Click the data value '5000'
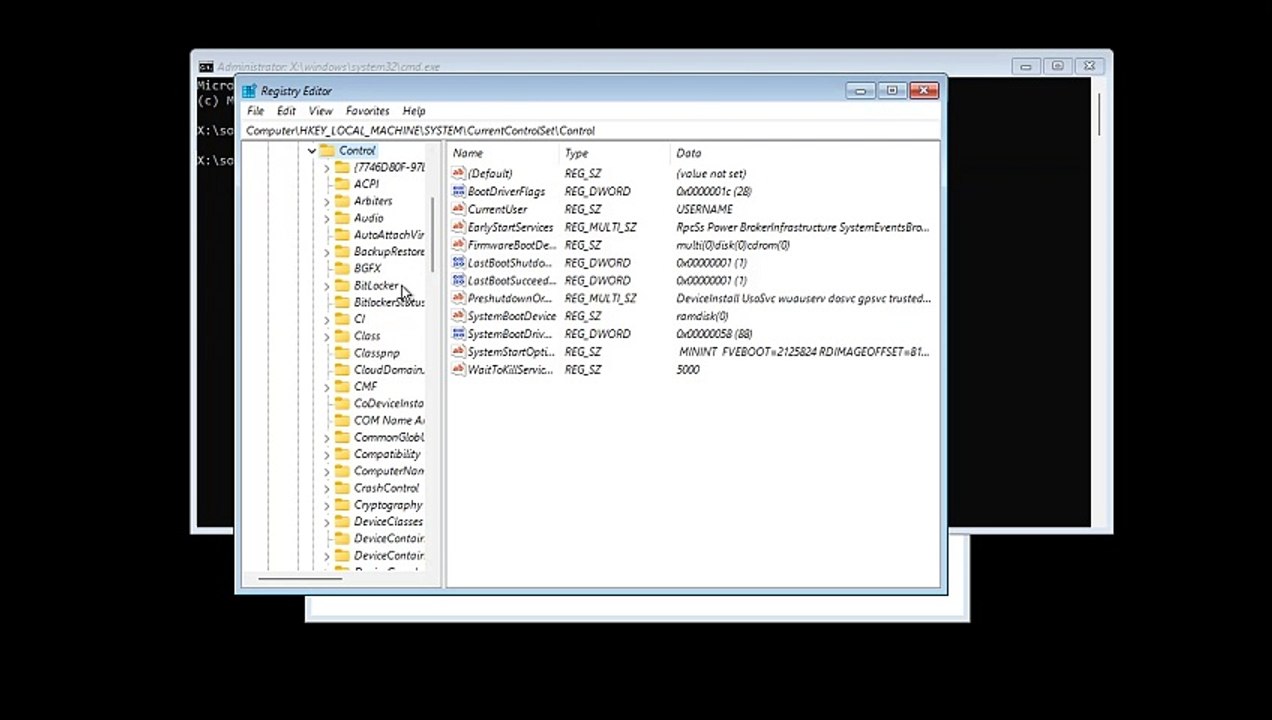 coord(688,370)
